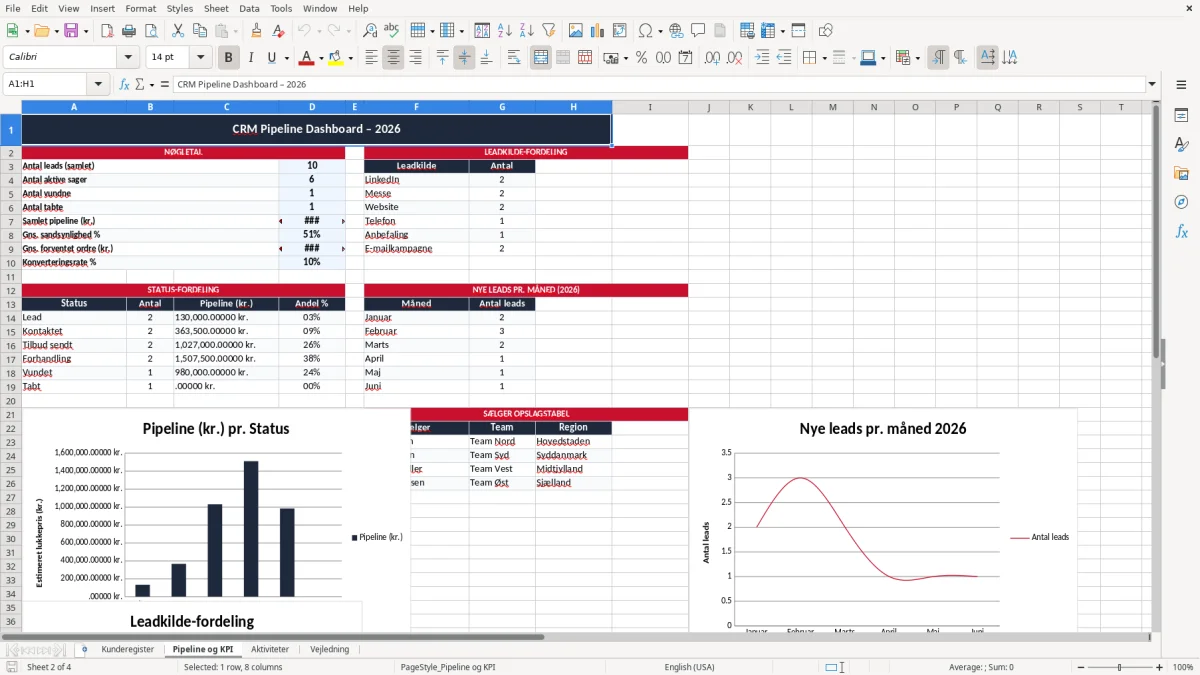
Task: Apply Format as Percent icon
Action: [x=642, y=58]
